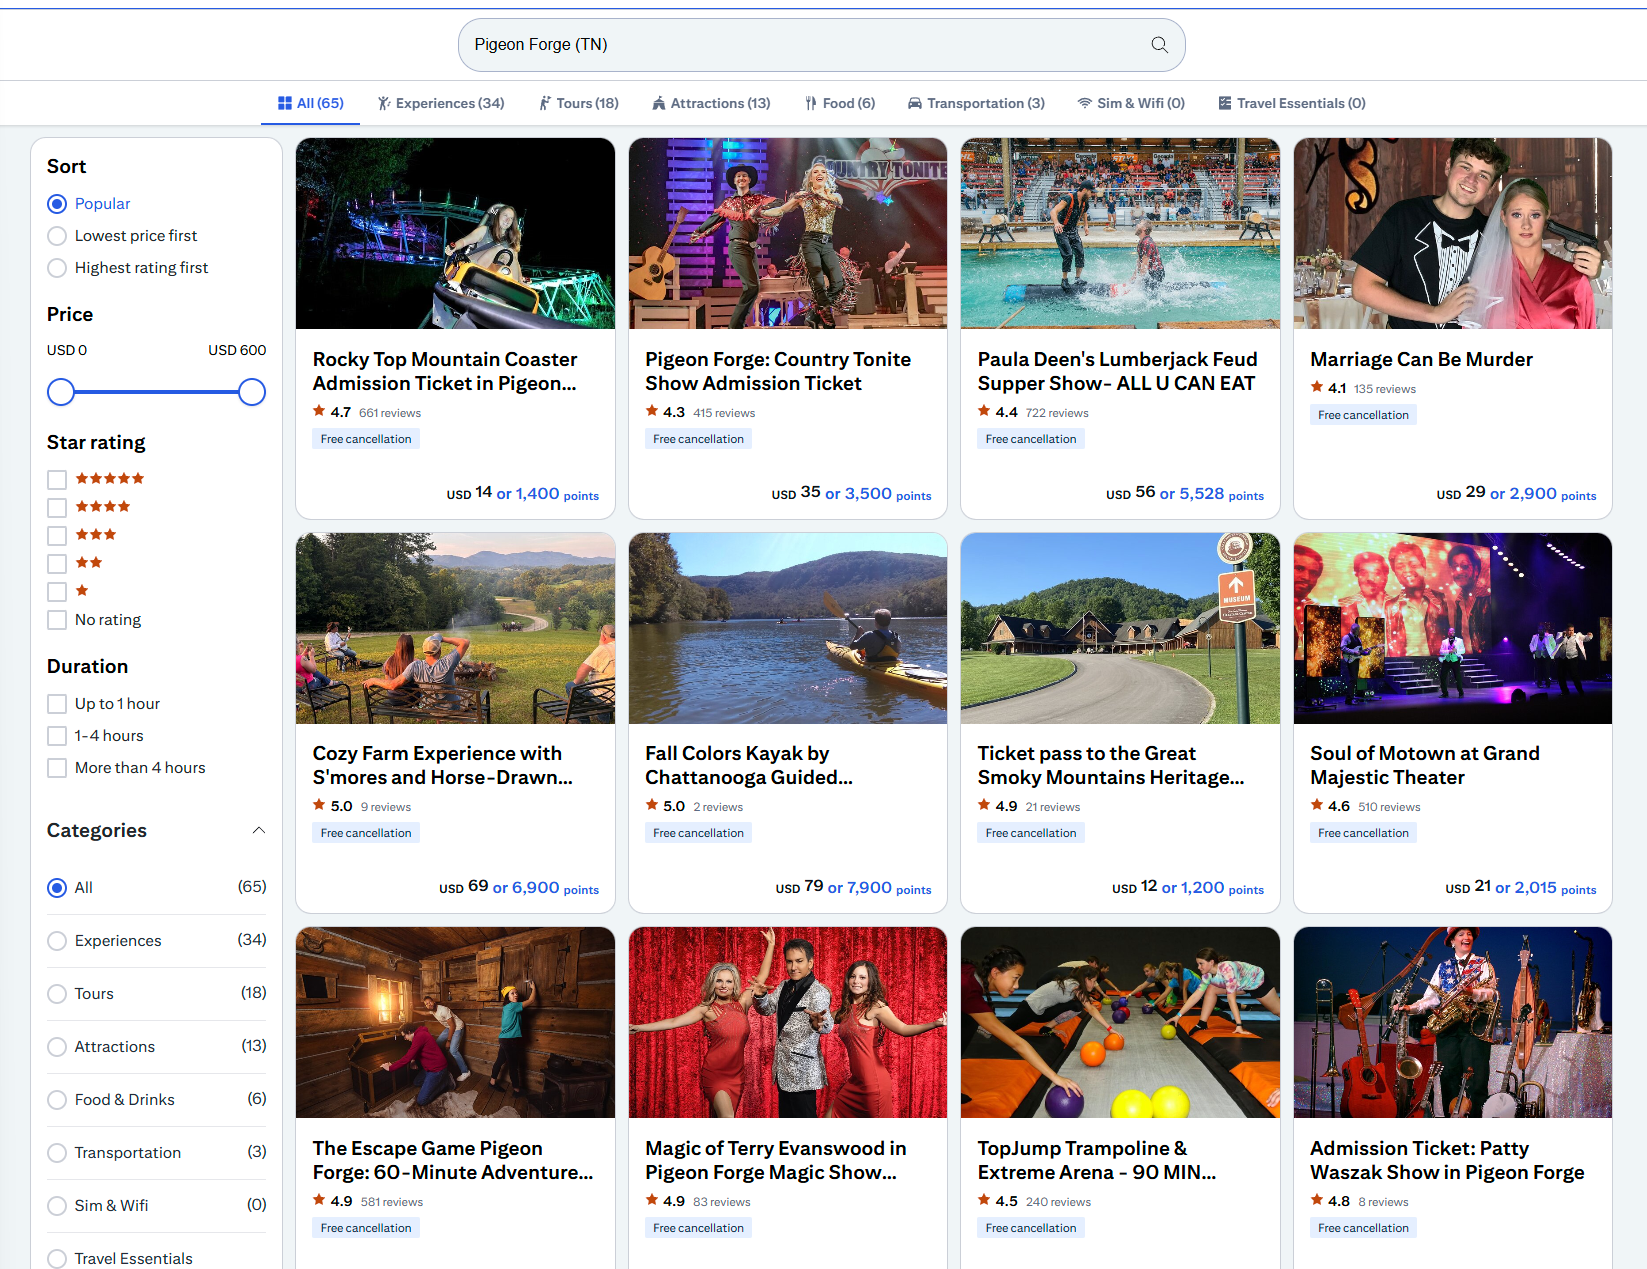
Task: Click minimum price slider handle
Action: pyautogui.click(x=61, y=392)
